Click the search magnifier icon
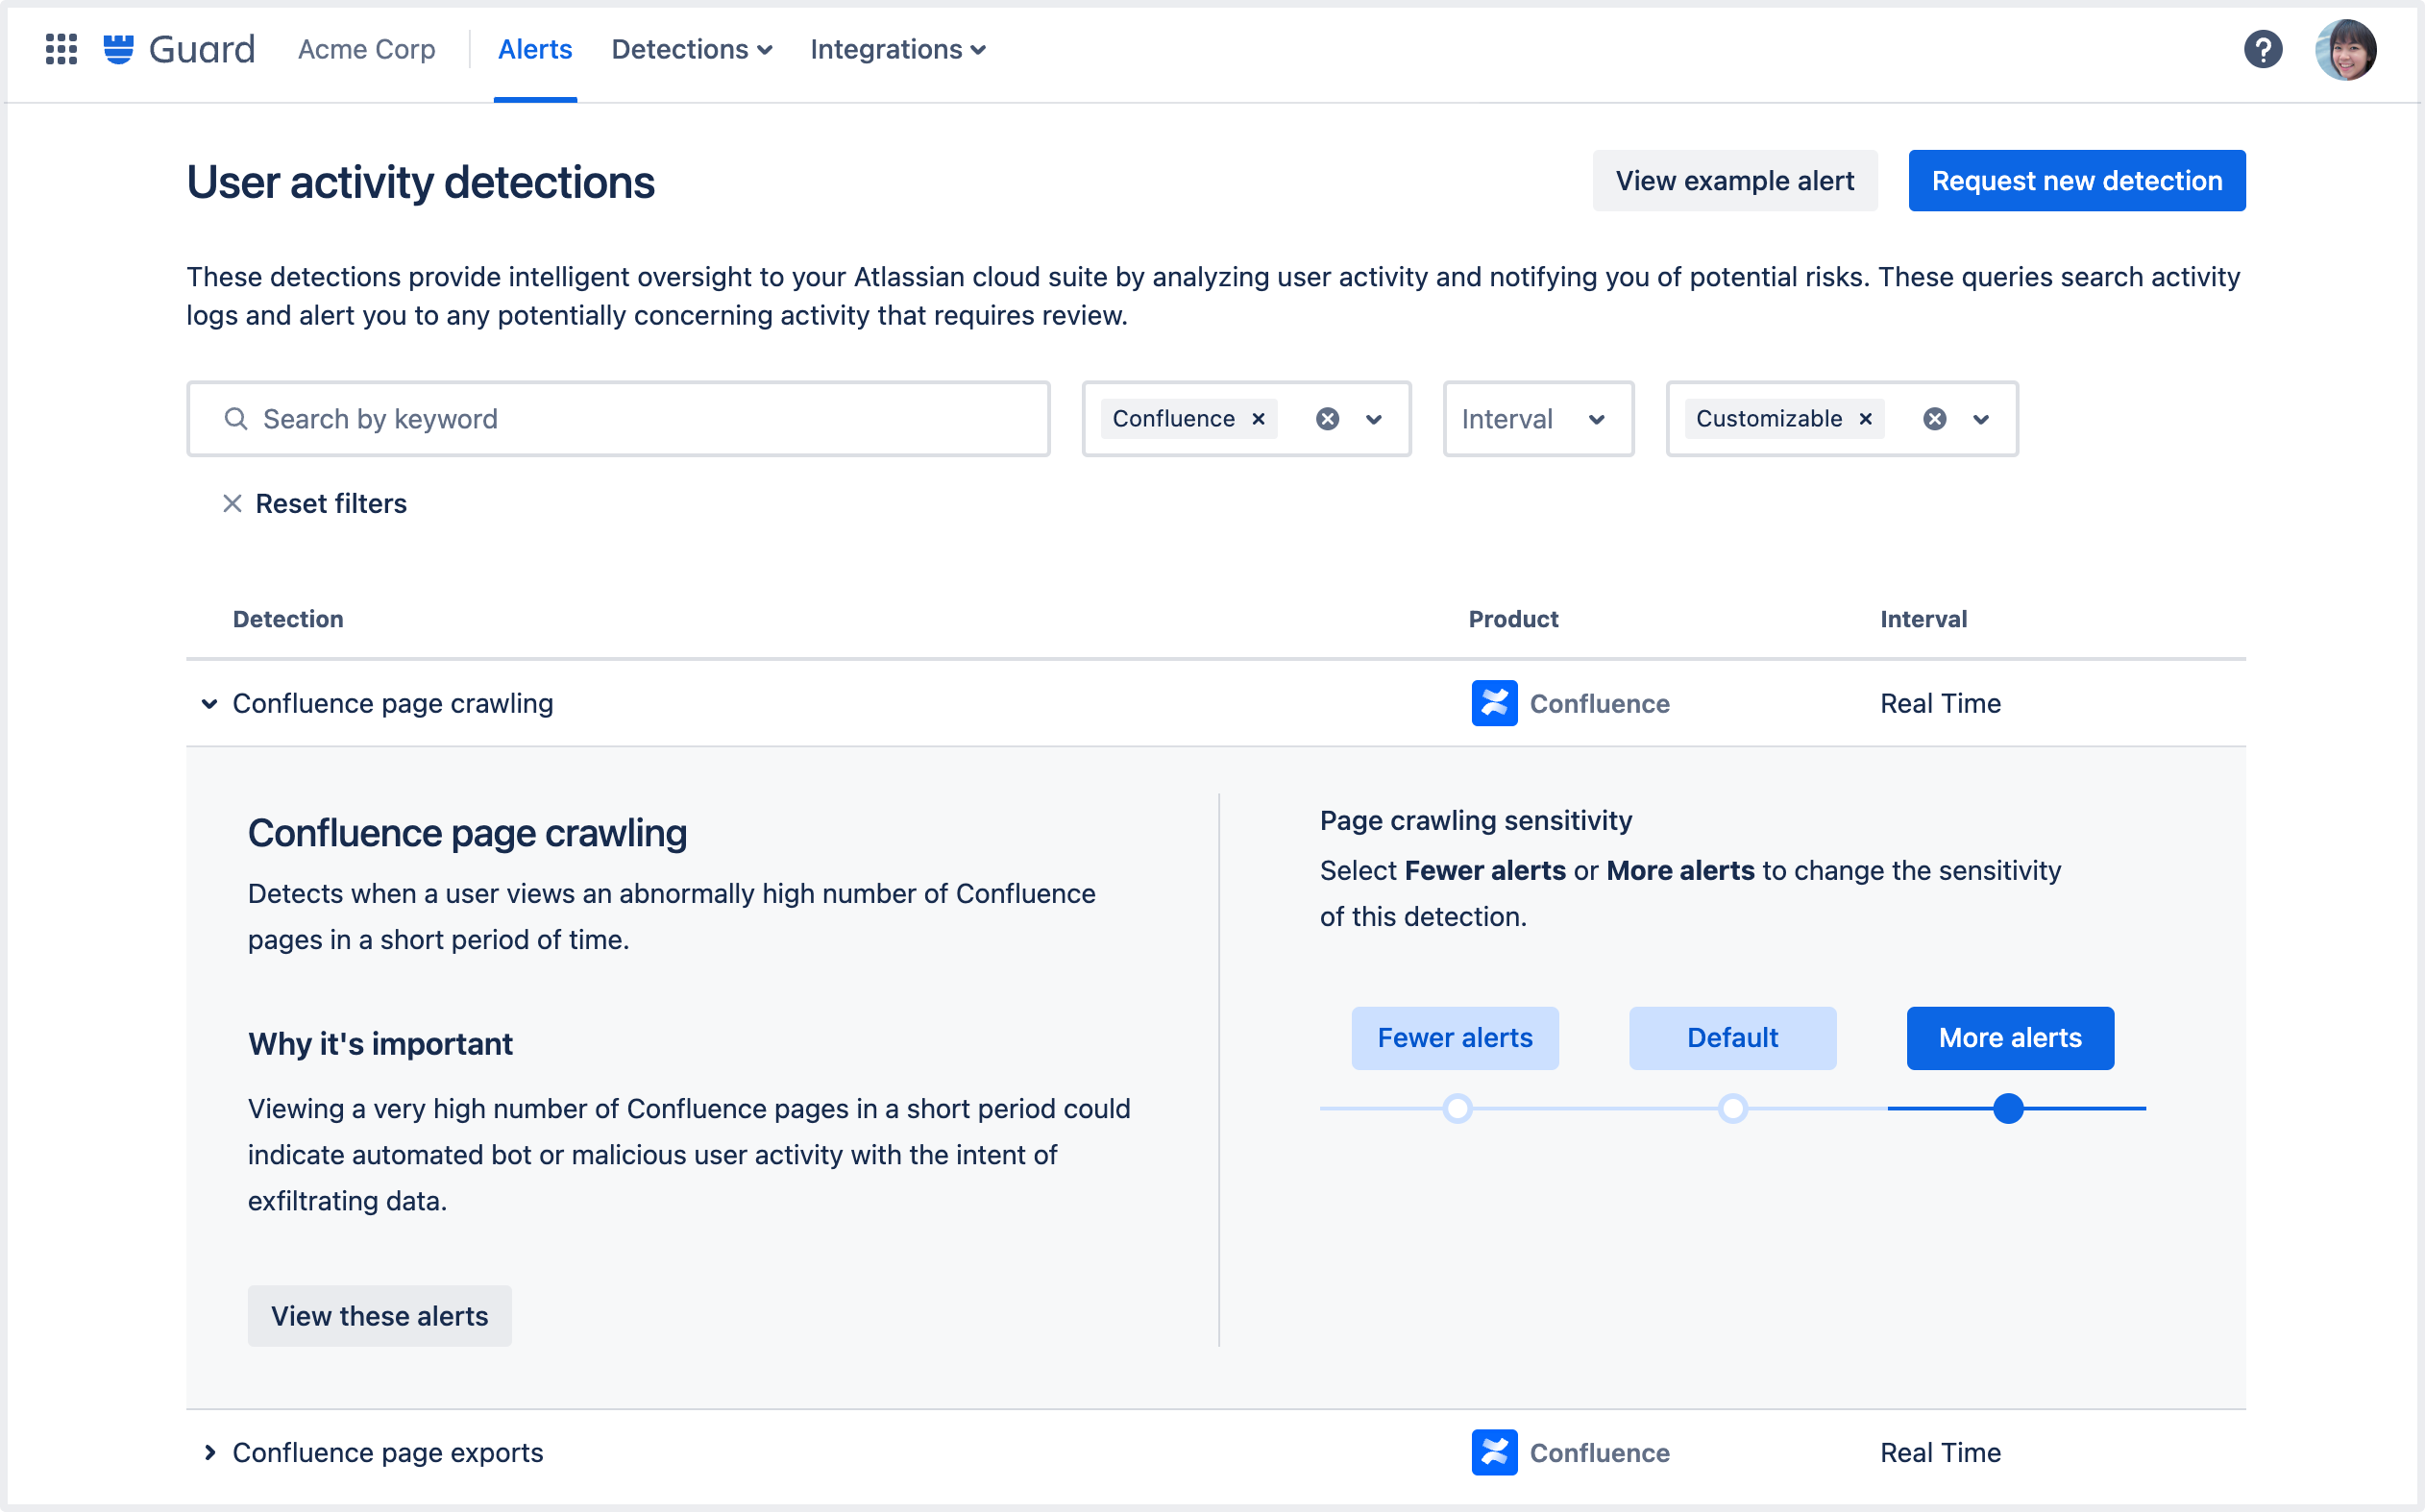2425x1512 pixels. pyautogui.click(x=236, y=419)
